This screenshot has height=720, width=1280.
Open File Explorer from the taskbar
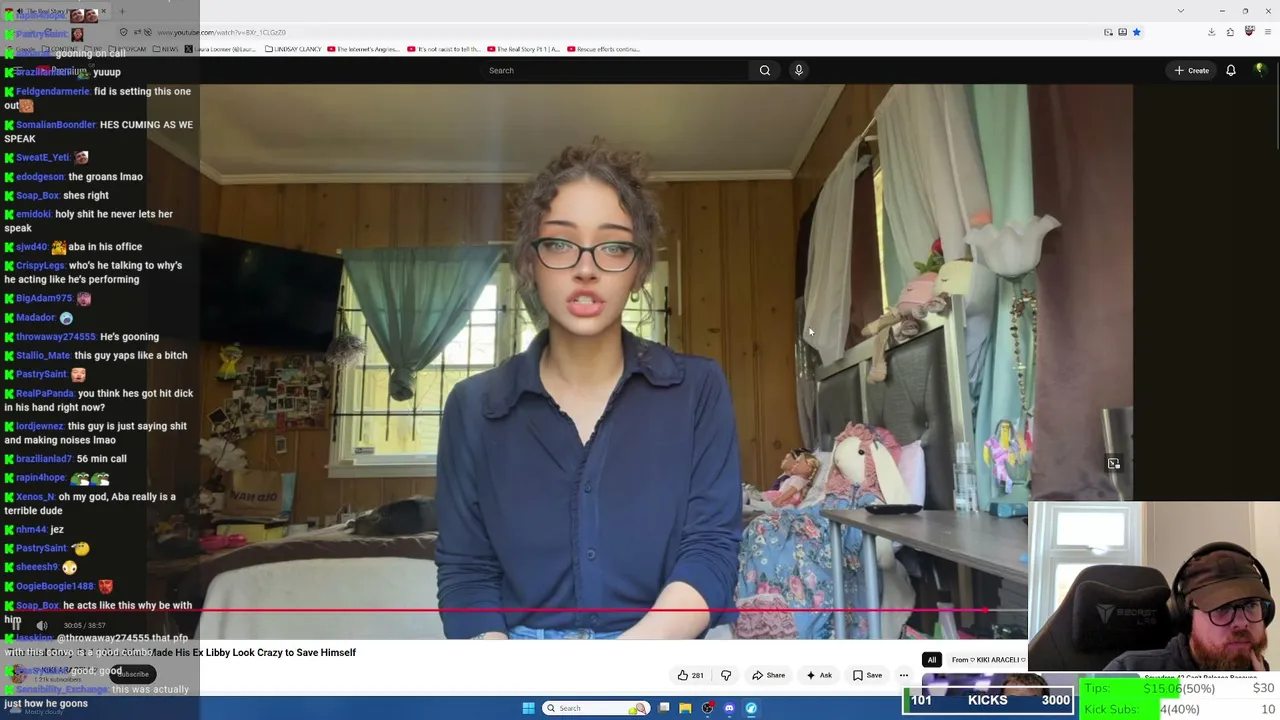(x=685, y=708)
